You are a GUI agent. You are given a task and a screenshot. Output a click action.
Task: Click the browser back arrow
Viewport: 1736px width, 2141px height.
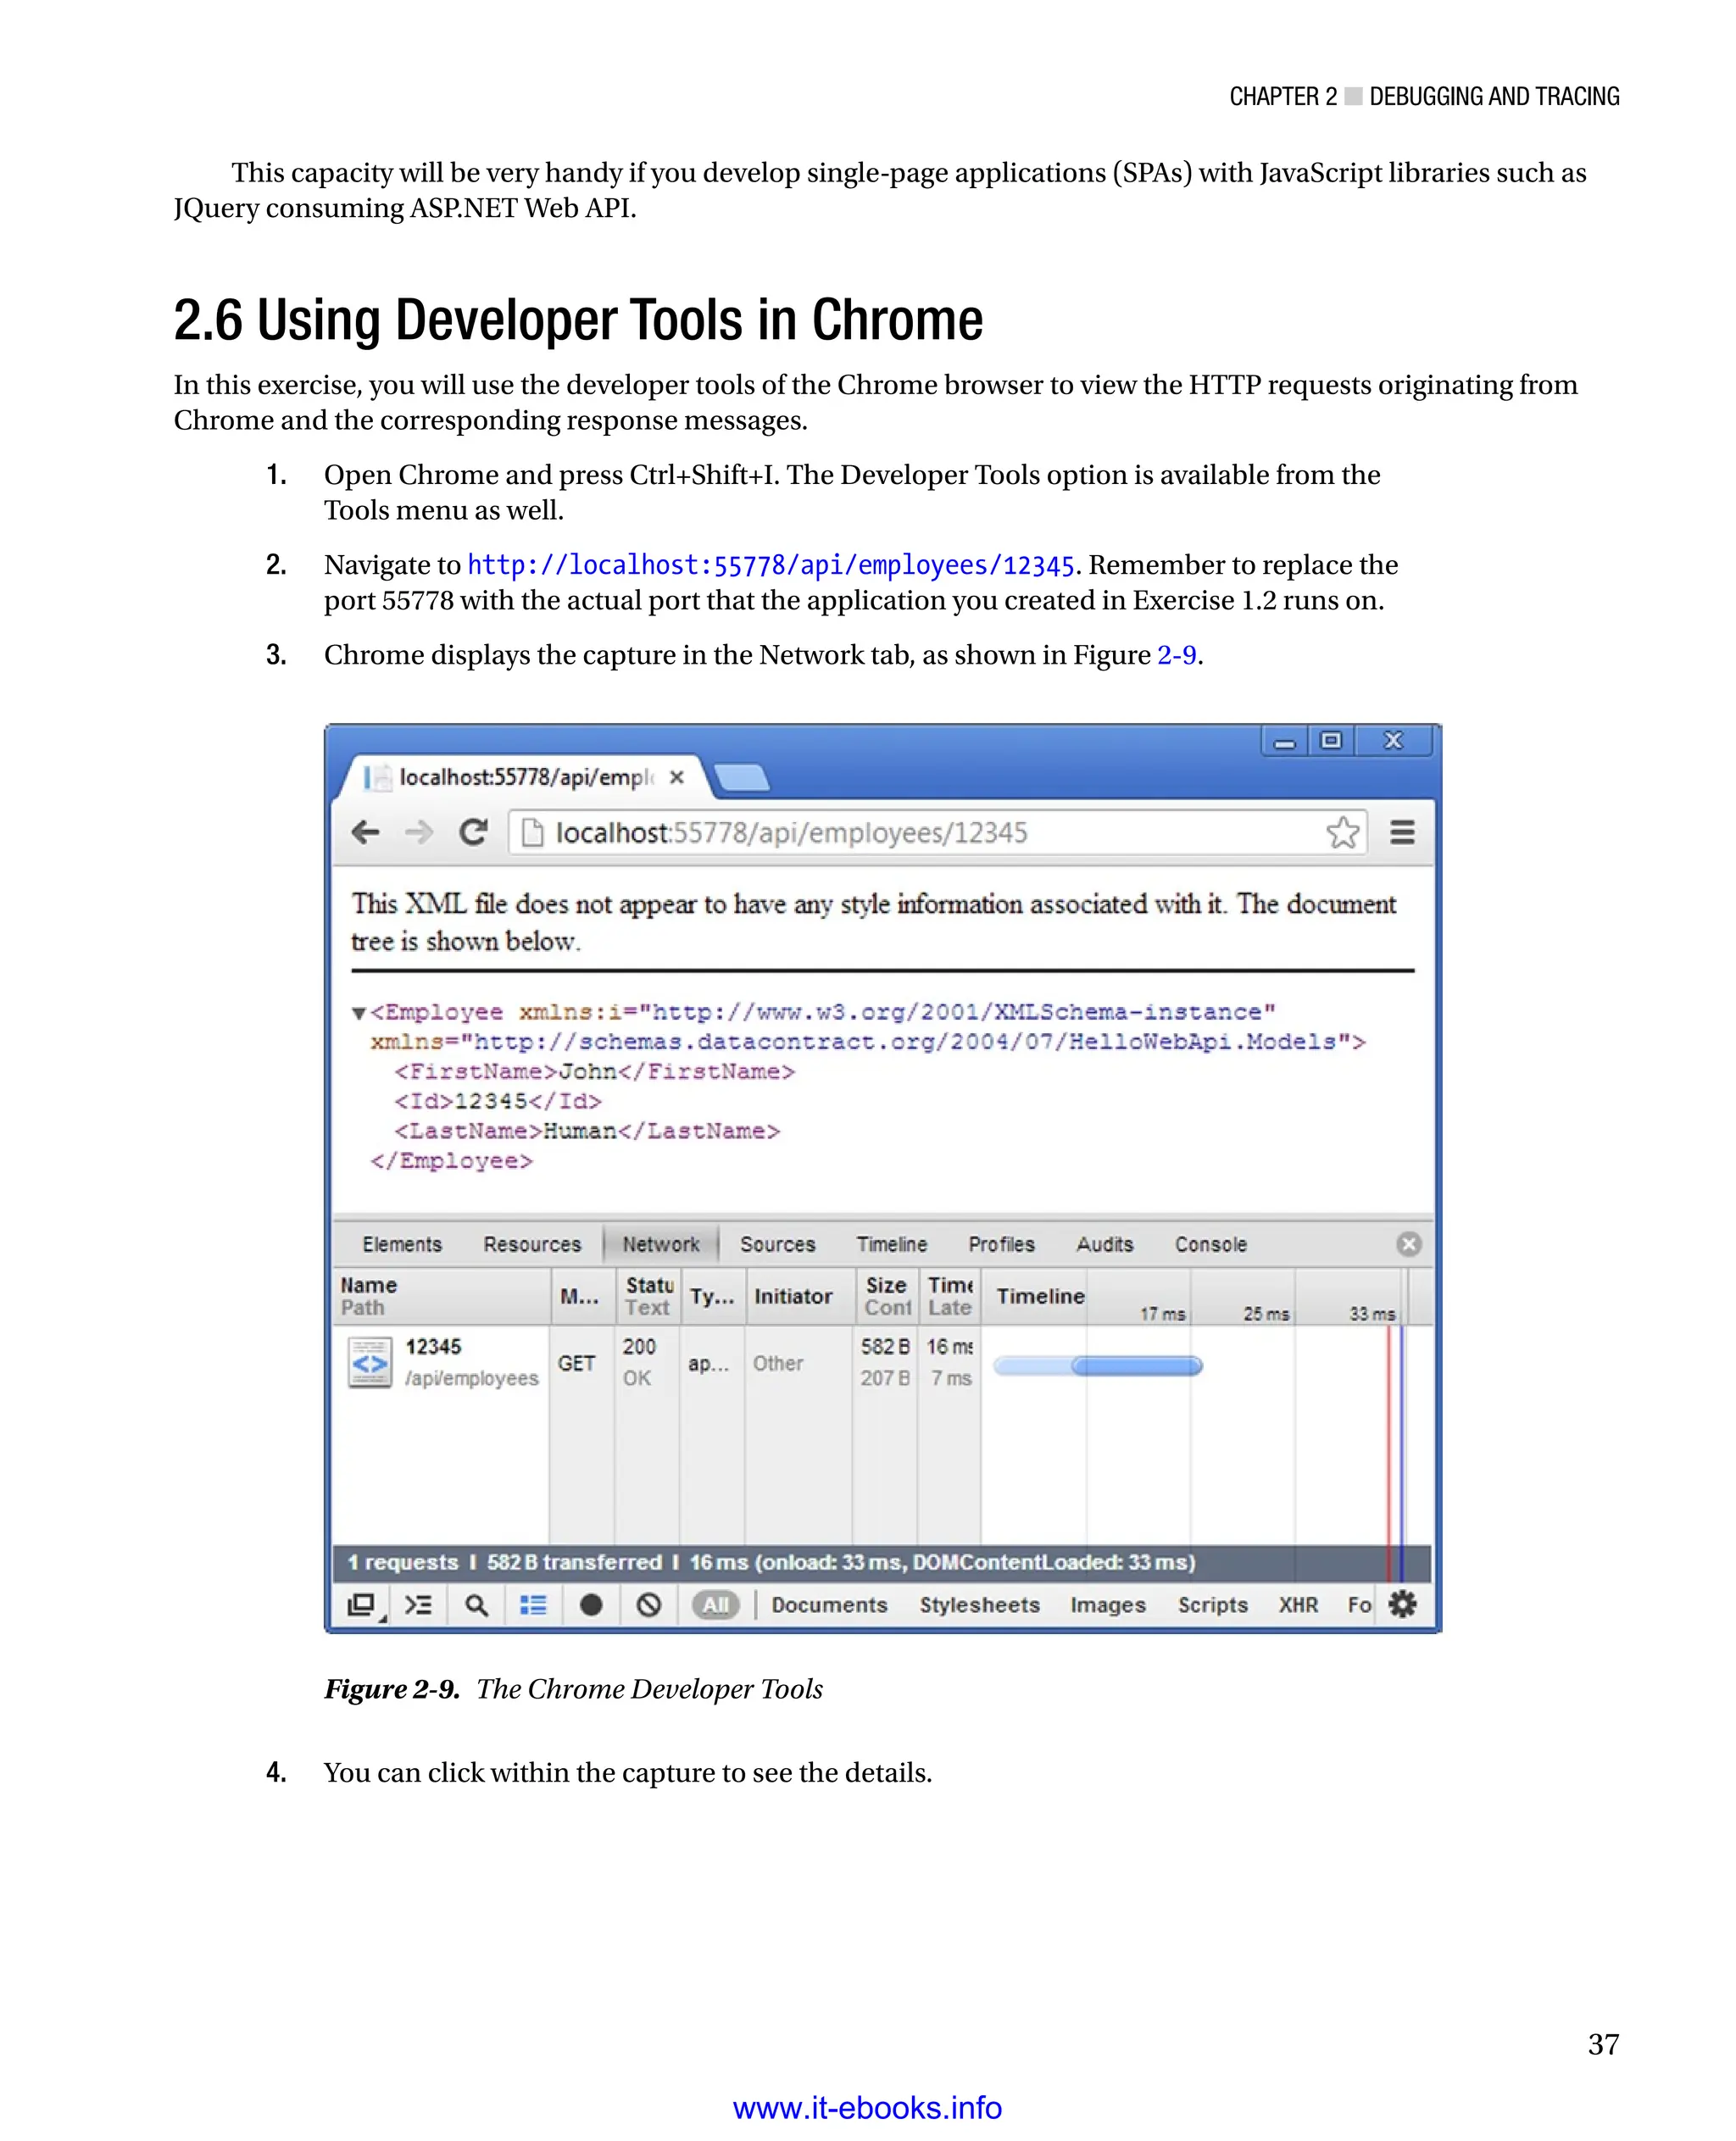(366, 832)
